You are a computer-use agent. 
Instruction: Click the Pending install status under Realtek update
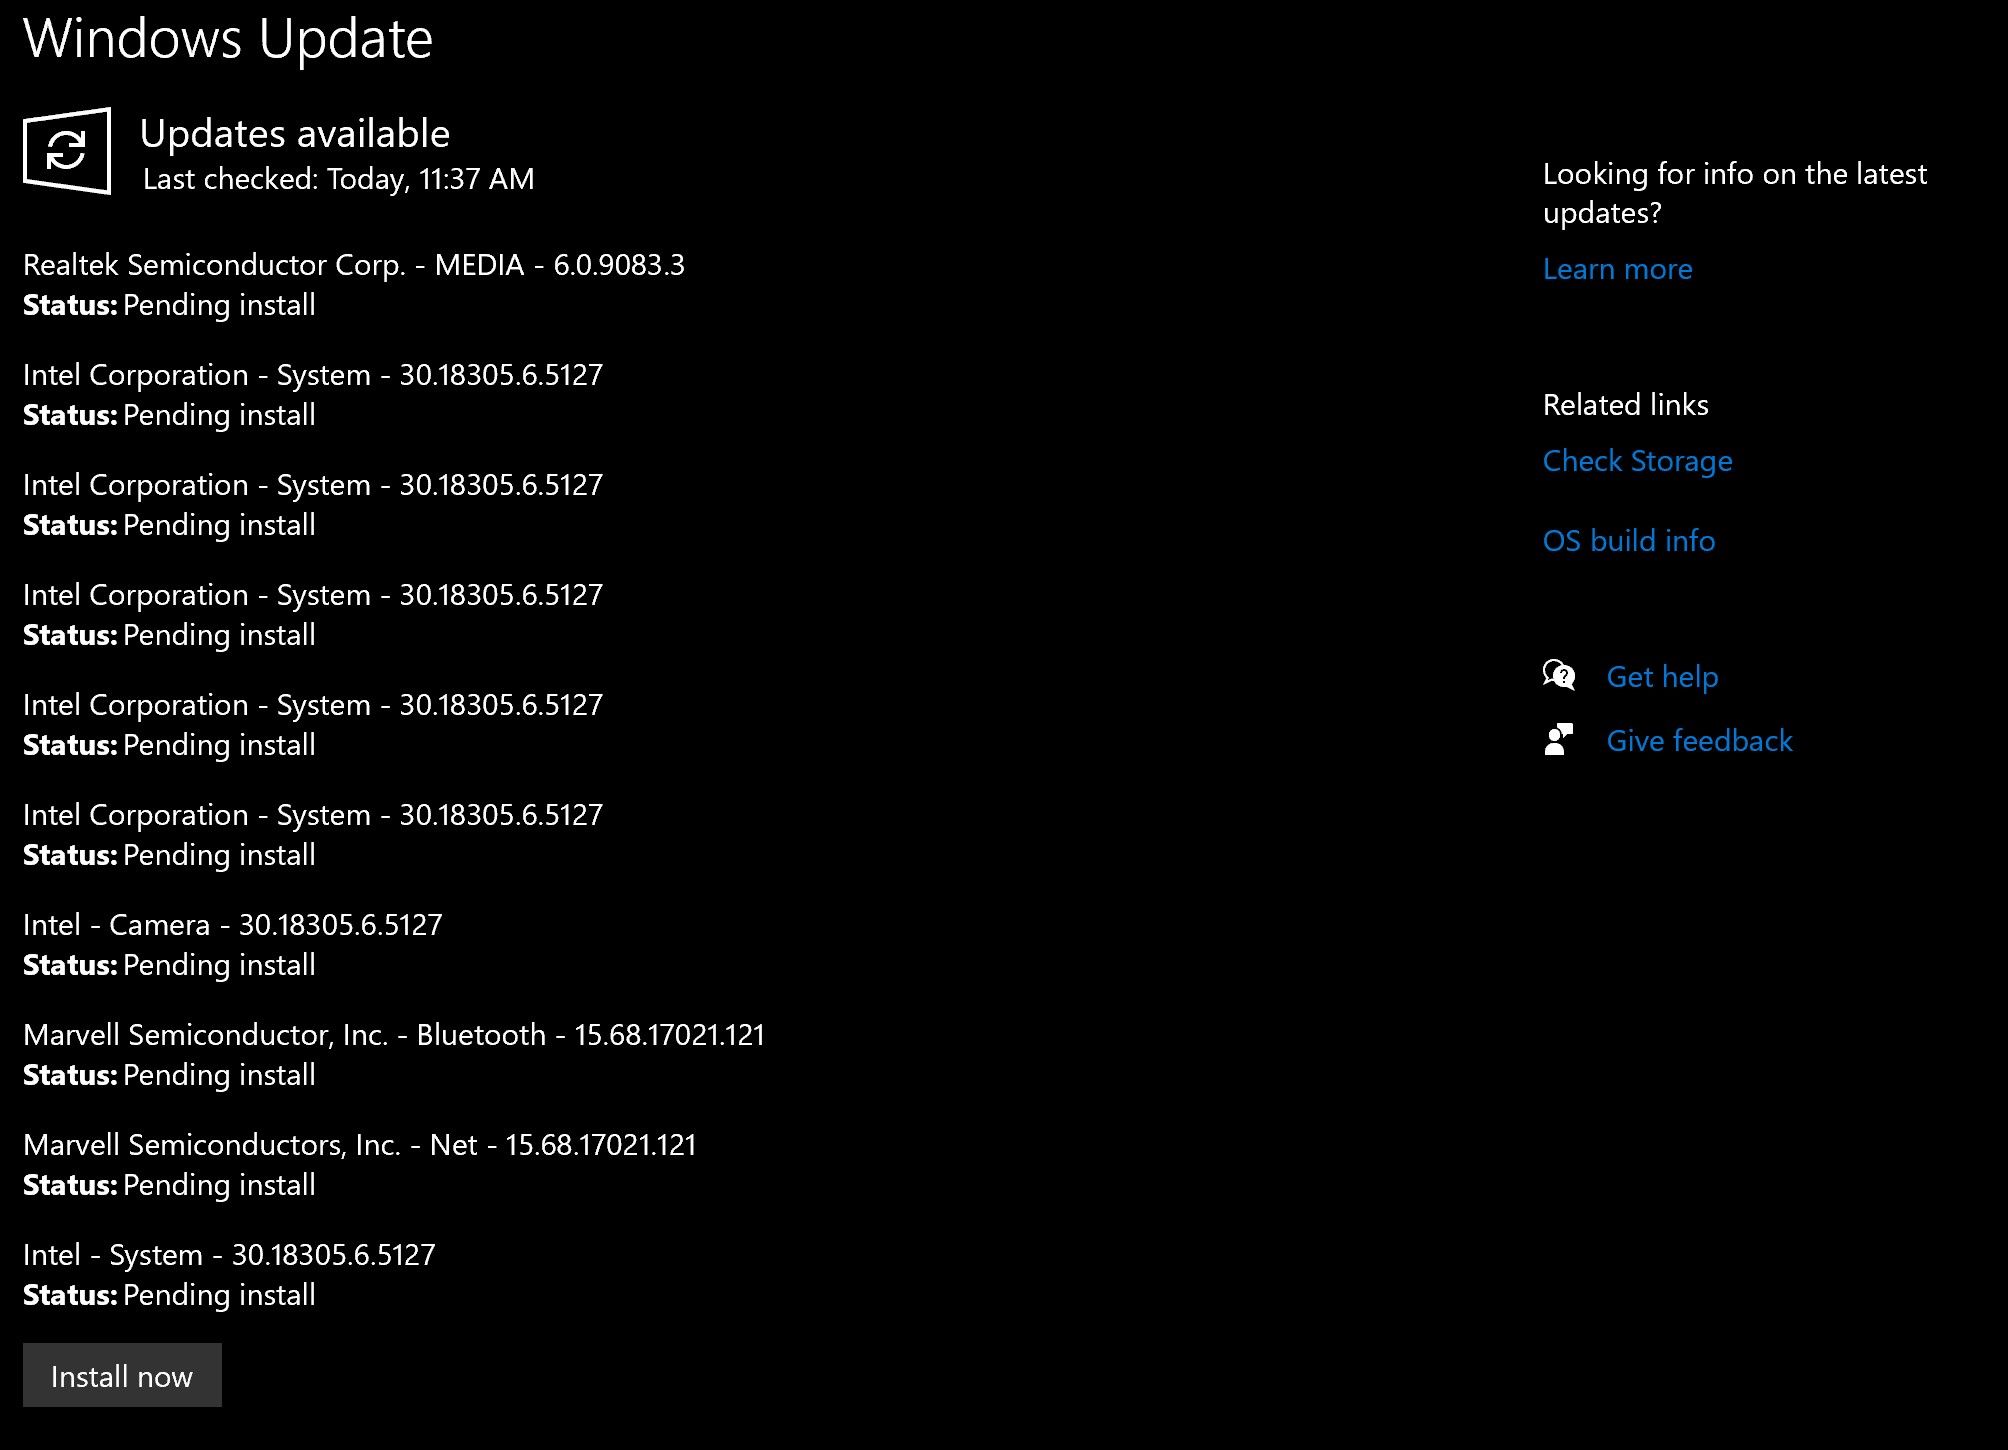[168, 306]
